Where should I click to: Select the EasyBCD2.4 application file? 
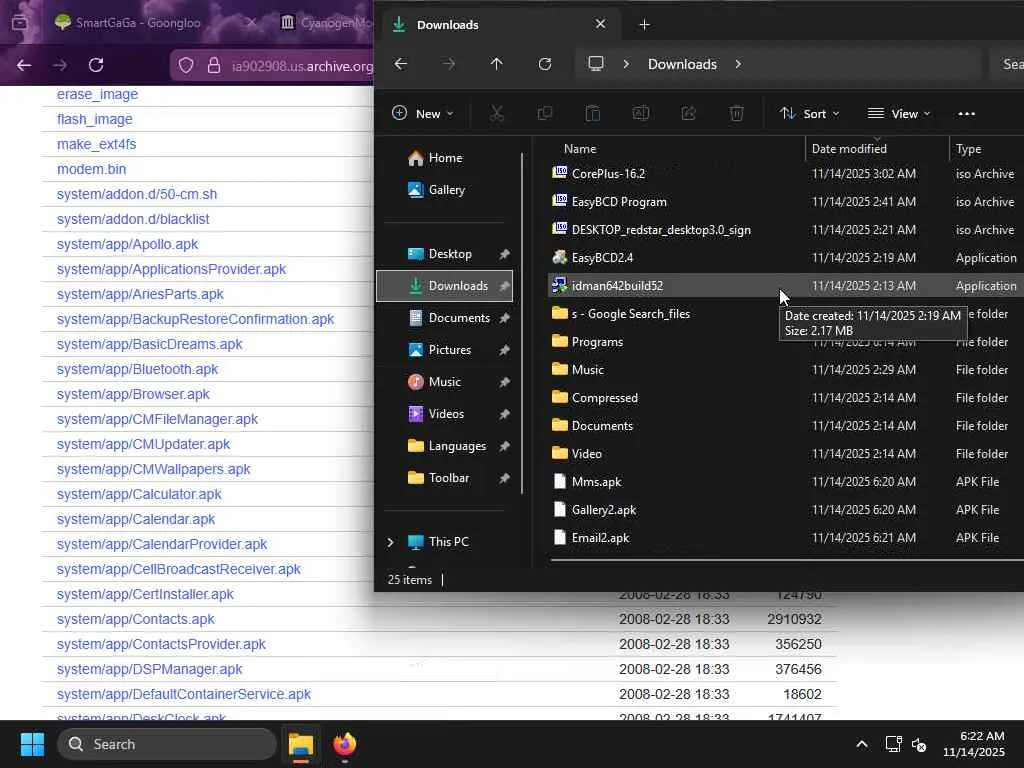coord(784,257)
